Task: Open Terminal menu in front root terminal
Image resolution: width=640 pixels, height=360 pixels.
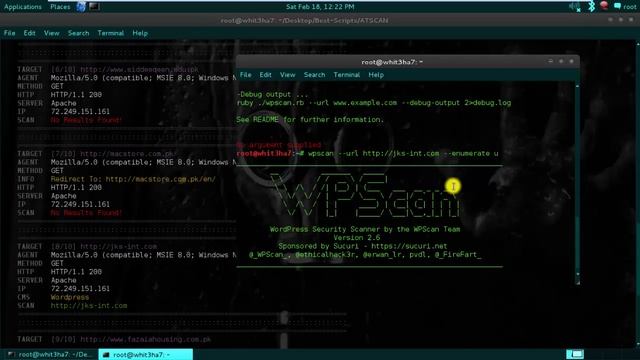Action: pos(347,75)
